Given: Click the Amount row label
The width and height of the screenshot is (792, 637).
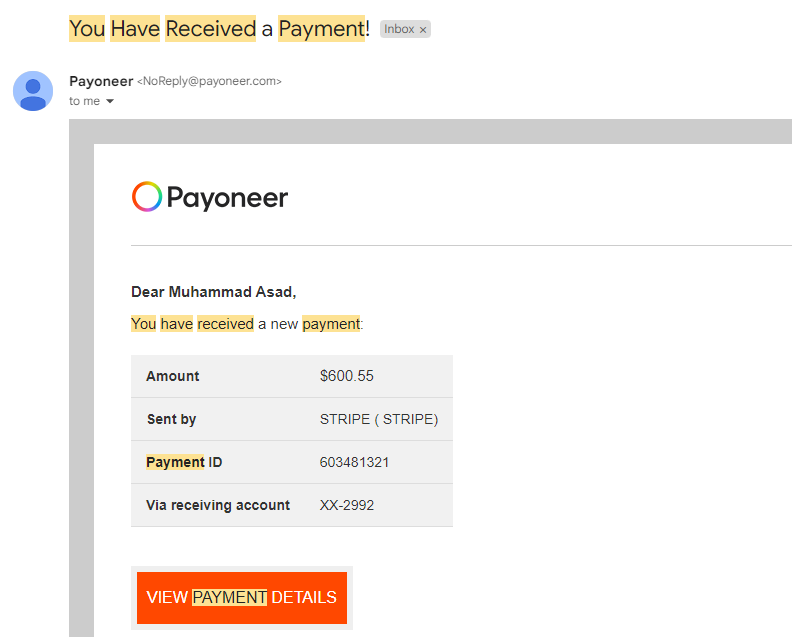Looking at the screenshot, I should coord(173,376).
